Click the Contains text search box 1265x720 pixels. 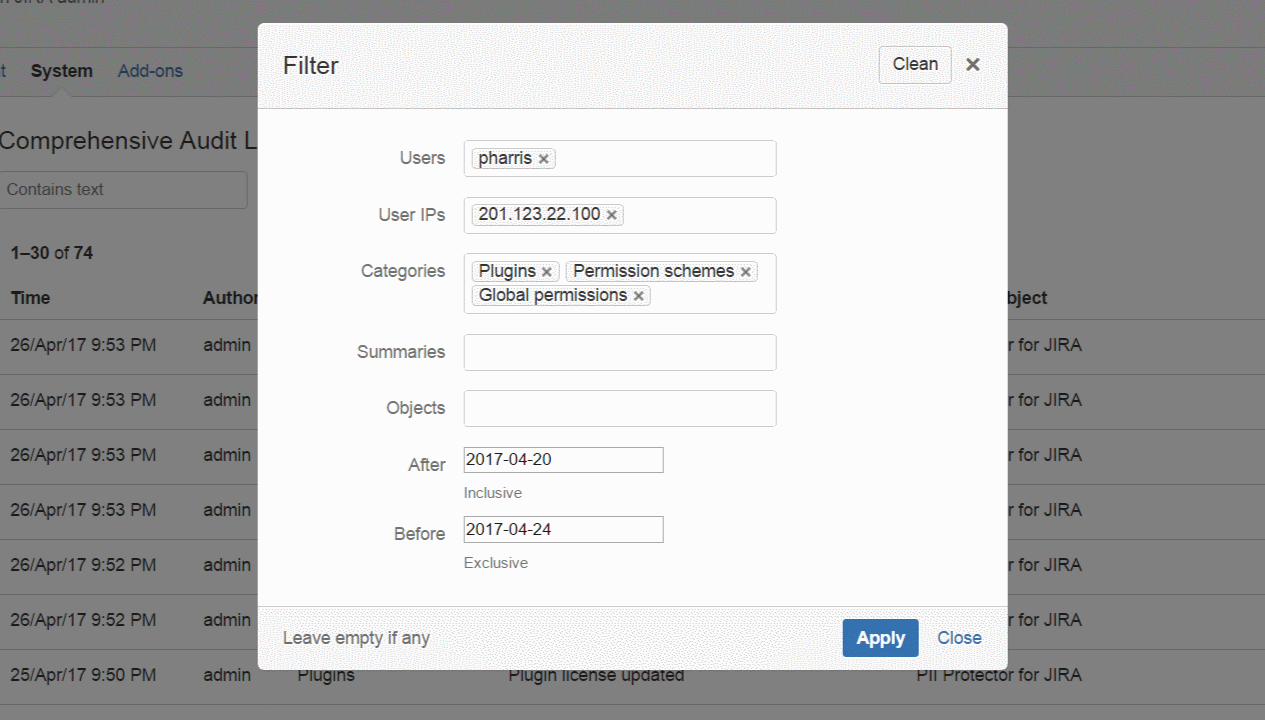(x=123, y=190)
